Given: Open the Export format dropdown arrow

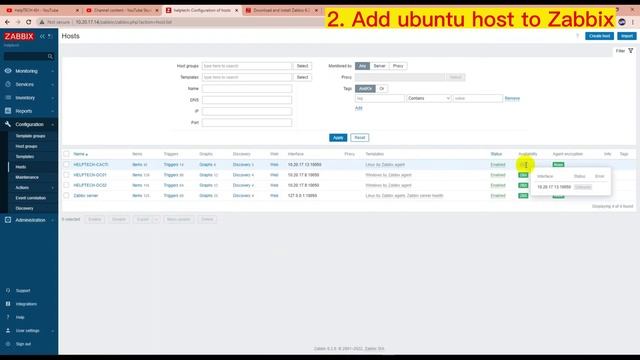Looking at the screenshot, I should point(156,220).
